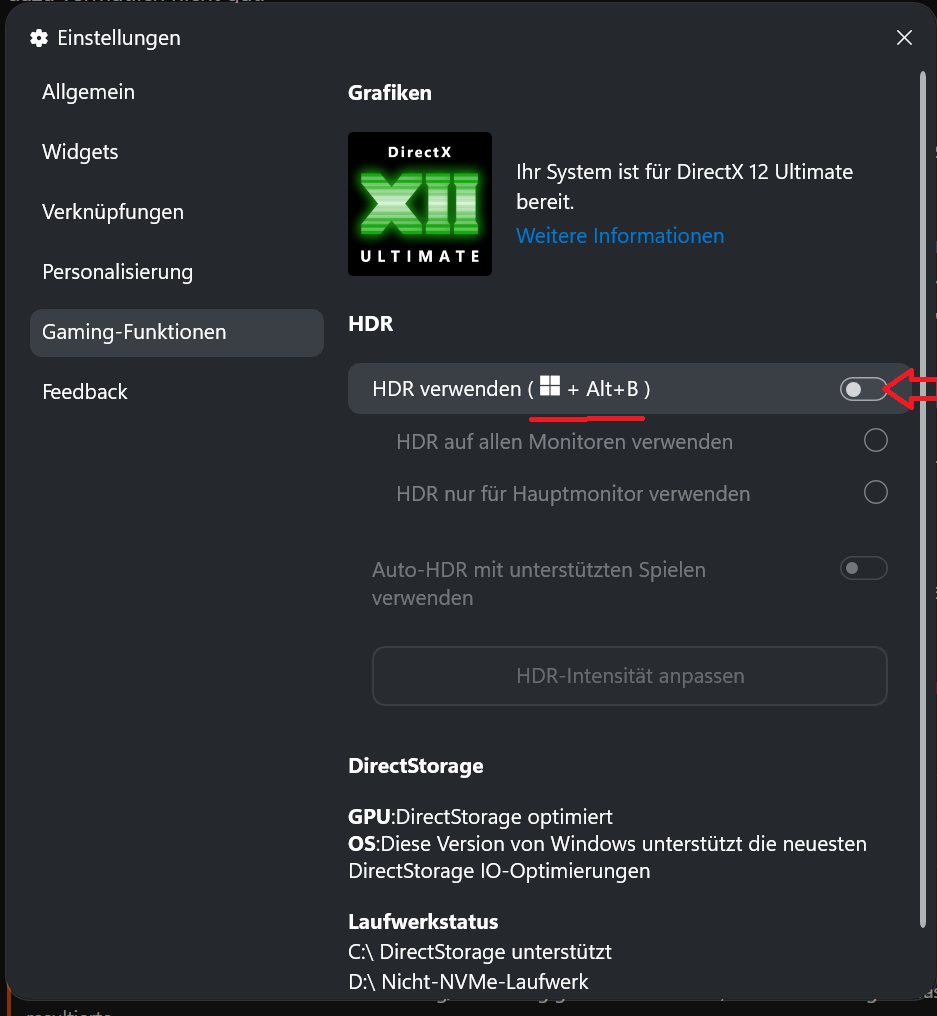Toggle "Auto-HDR mit unterstützten Spielen verwenden"
Image resolution: width=937 pixels, height=1016 pixels.
pos(862,567)
